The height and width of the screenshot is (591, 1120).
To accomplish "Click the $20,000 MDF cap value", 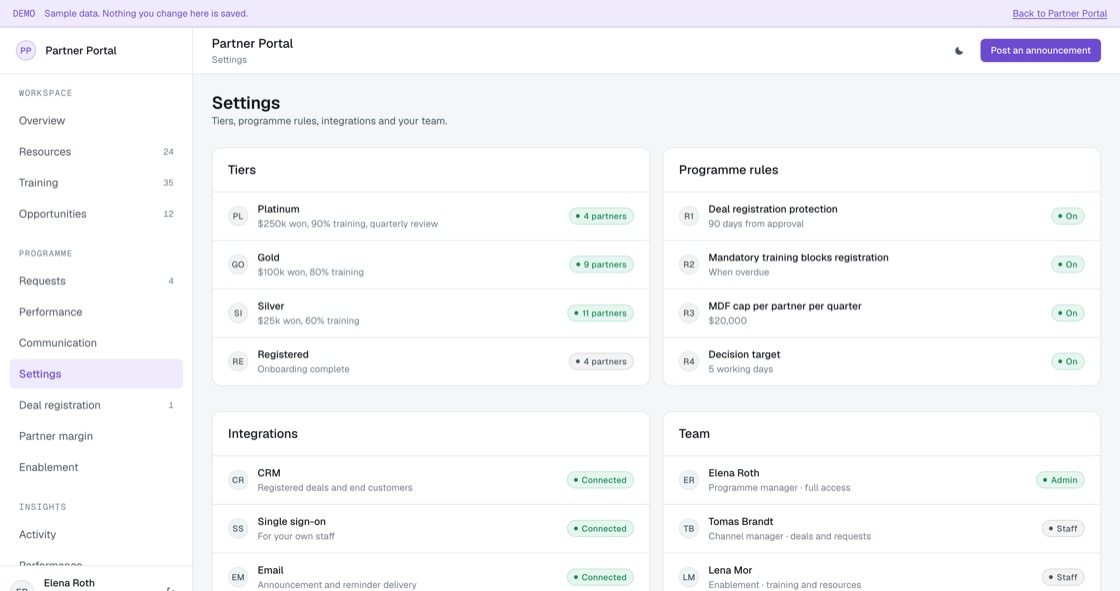I will pyautogui.click(x=727, y=321).
